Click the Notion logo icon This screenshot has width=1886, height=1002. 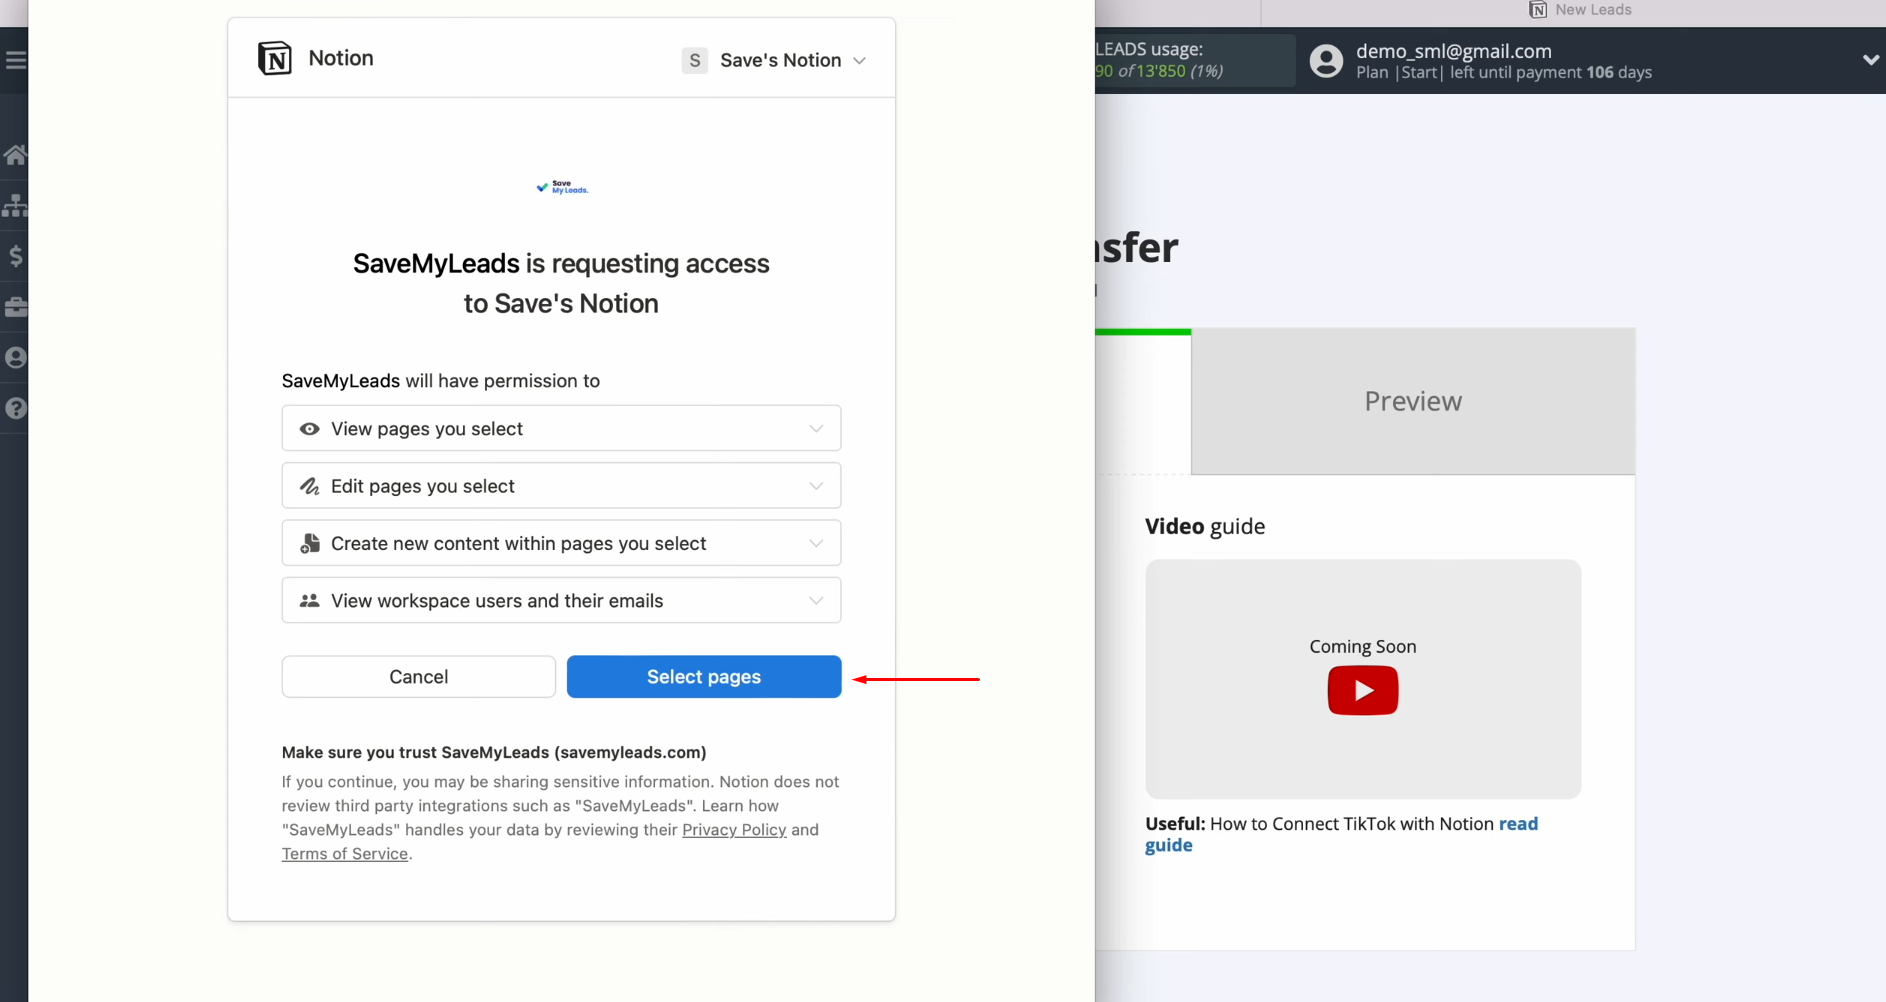275,59
